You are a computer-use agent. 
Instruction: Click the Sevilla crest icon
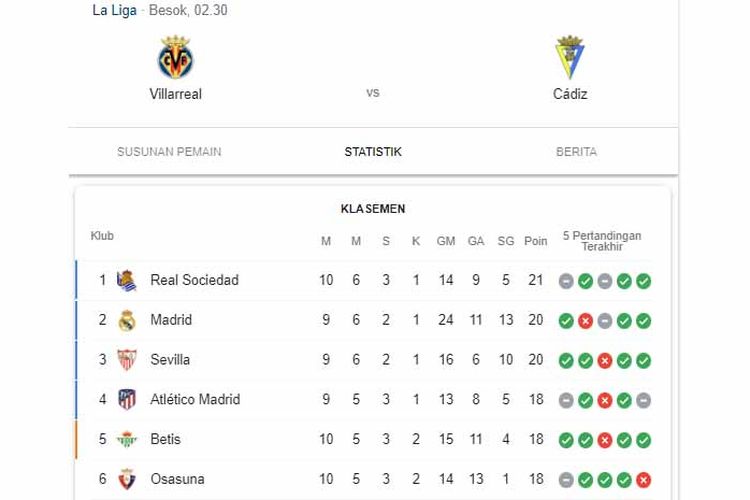(127, 360)
